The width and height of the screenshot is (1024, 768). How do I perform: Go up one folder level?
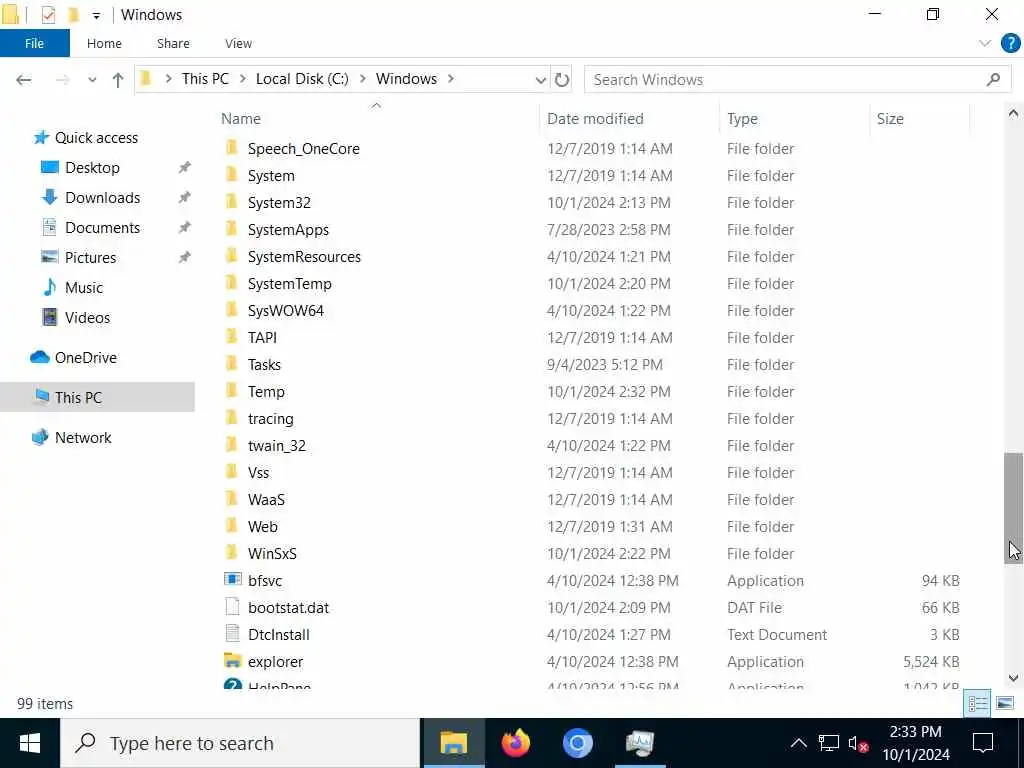pos(118,80)
